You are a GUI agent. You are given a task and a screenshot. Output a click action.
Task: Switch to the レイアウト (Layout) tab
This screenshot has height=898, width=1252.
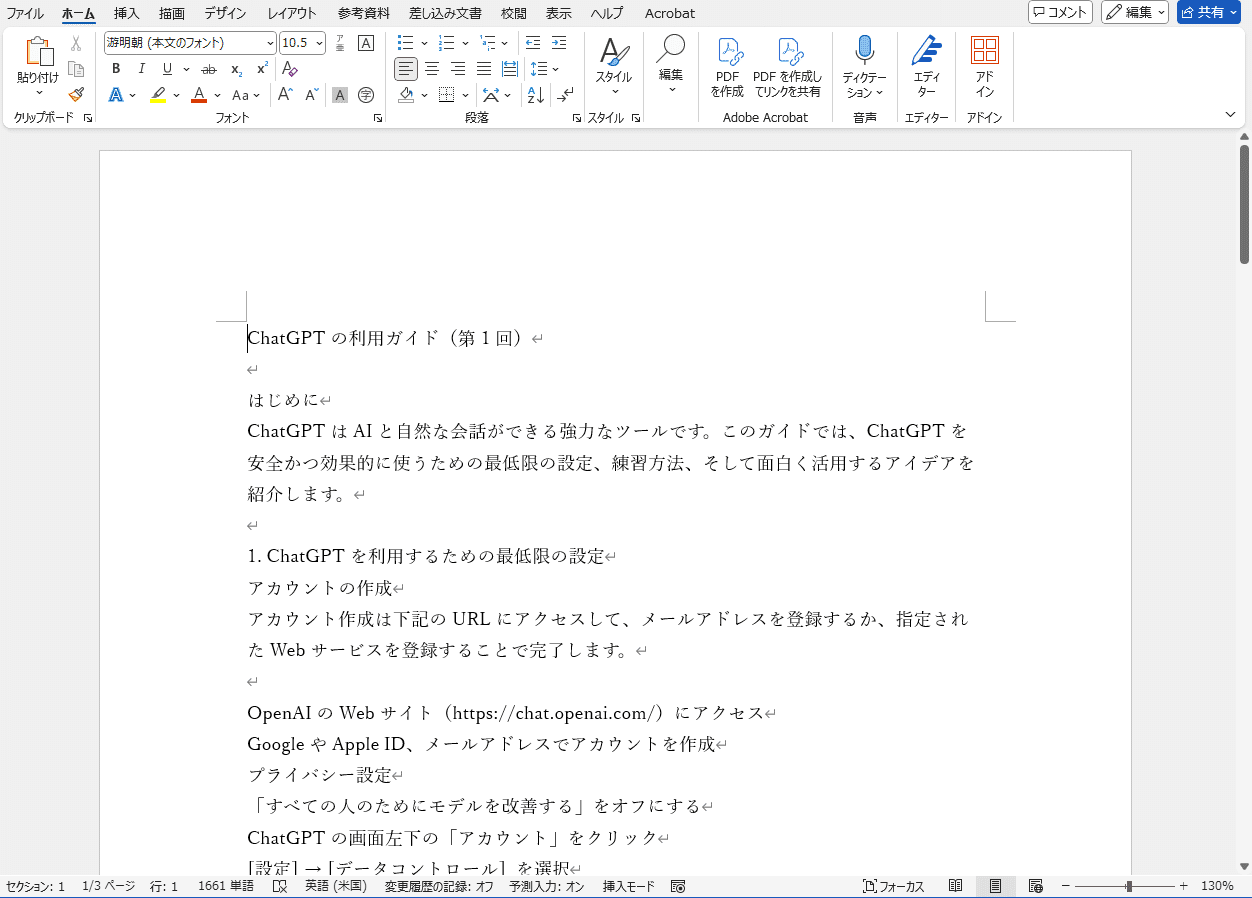(292, 13)
